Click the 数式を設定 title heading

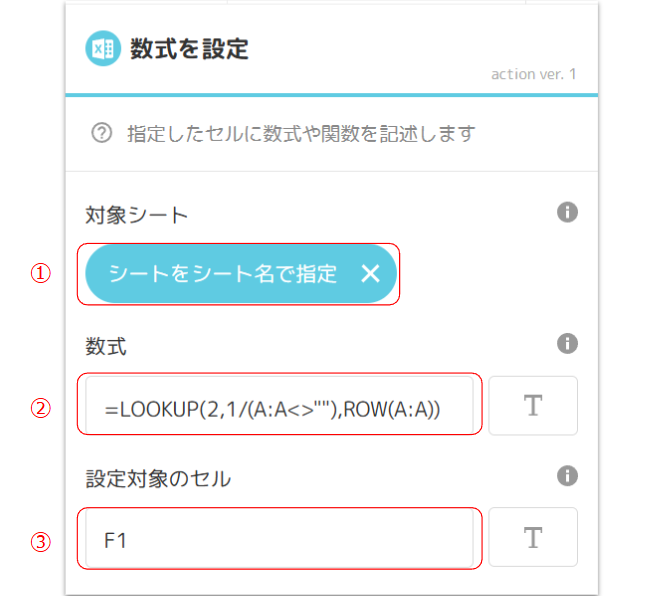189,49
